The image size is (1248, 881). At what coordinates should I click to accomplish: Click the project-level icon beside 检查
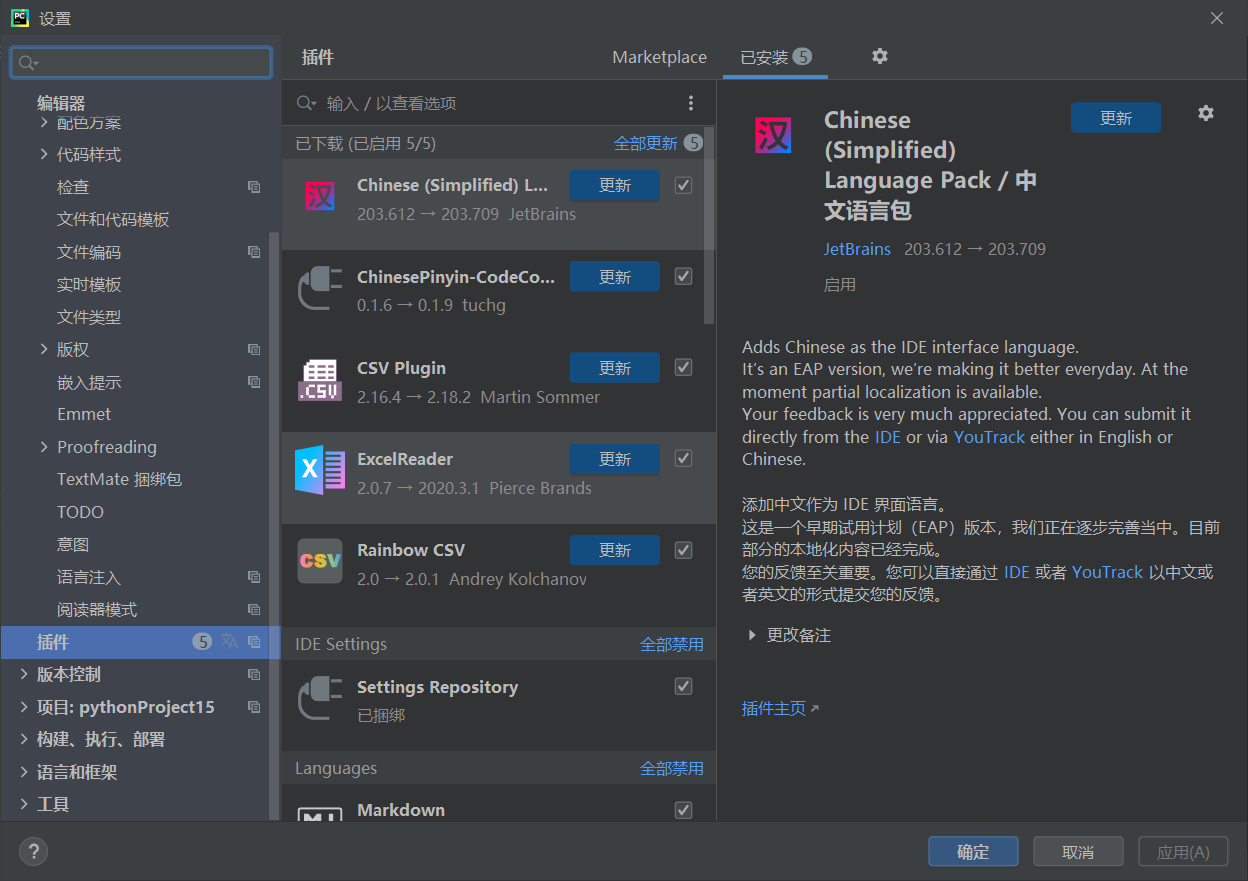tap(254, 187)
